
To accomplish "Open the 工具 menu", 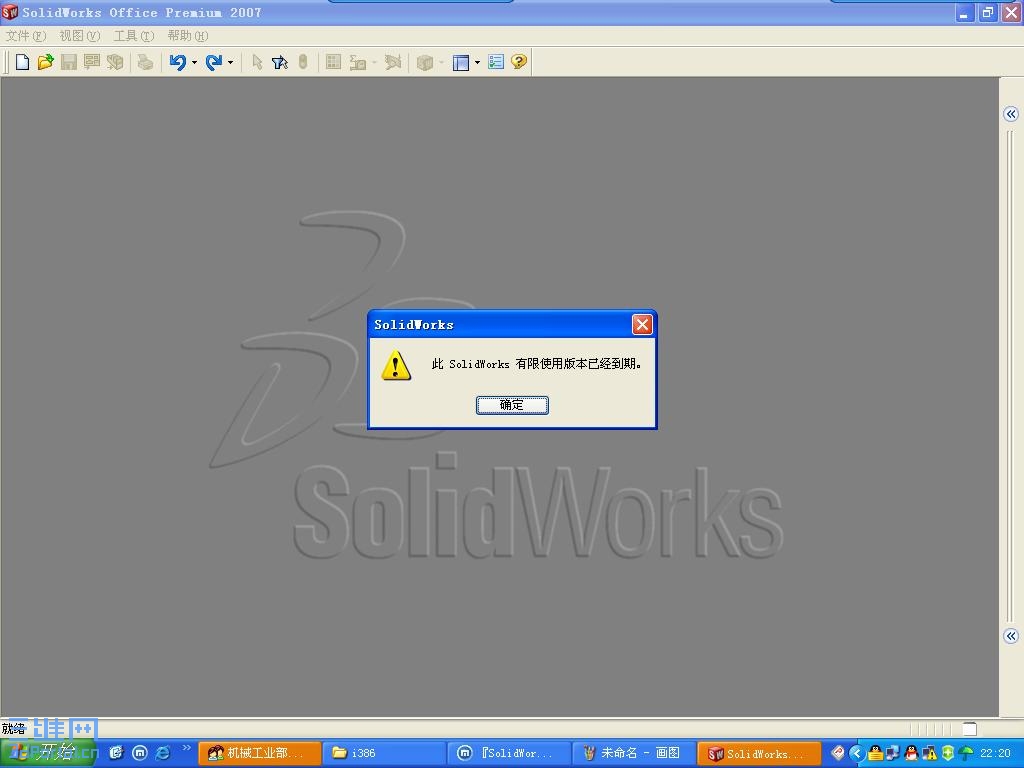I will pos(134,36).
